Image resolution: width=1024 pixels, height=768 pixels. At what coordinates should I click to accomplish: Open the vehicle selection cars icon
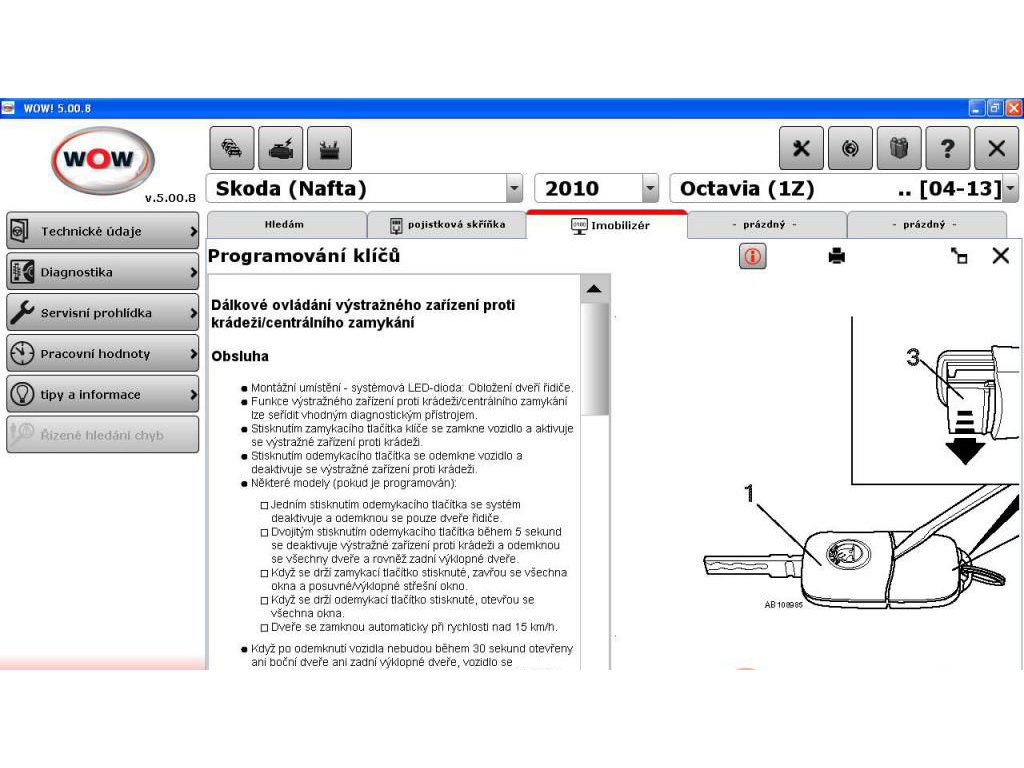[x=232, y=148]
